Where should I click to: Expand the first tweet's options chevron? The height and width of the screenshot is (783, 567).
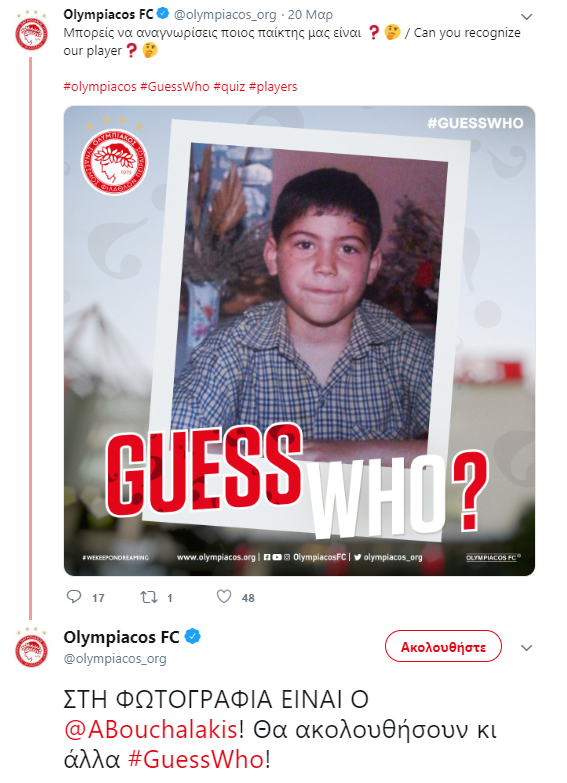pyautogui.click(x=526, y=17)
